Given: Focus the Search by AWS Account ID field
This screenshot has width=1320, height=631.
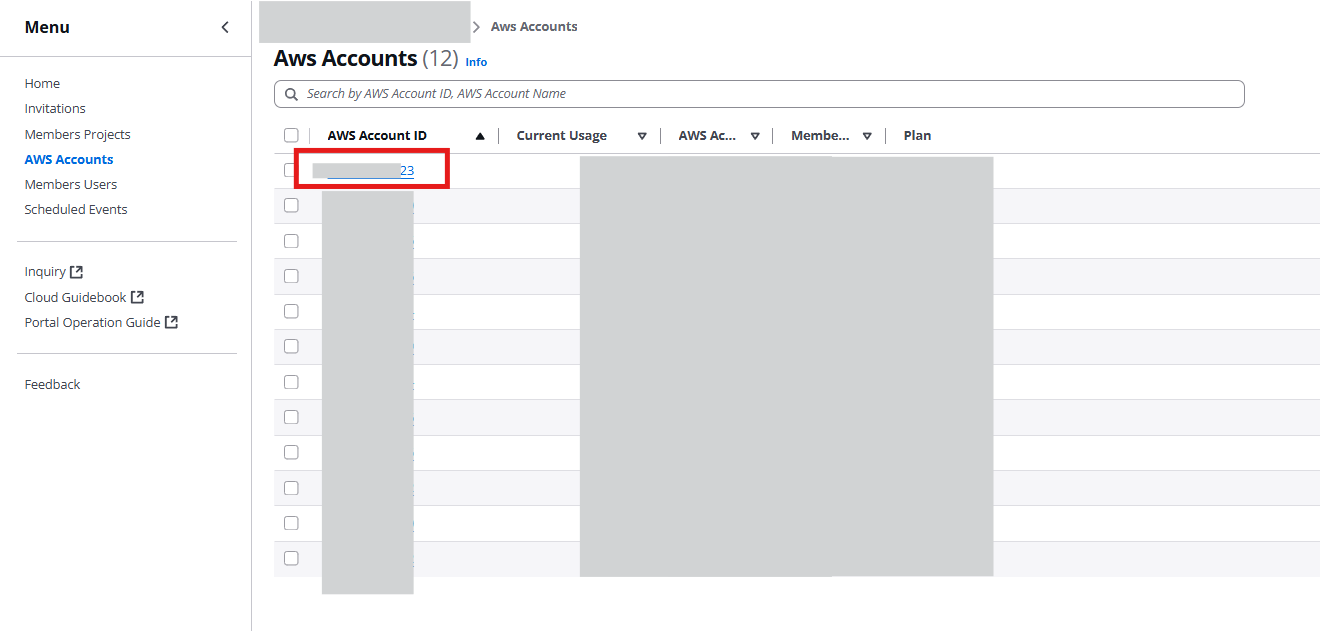Looking at the screenshot, I should (759, 94).
